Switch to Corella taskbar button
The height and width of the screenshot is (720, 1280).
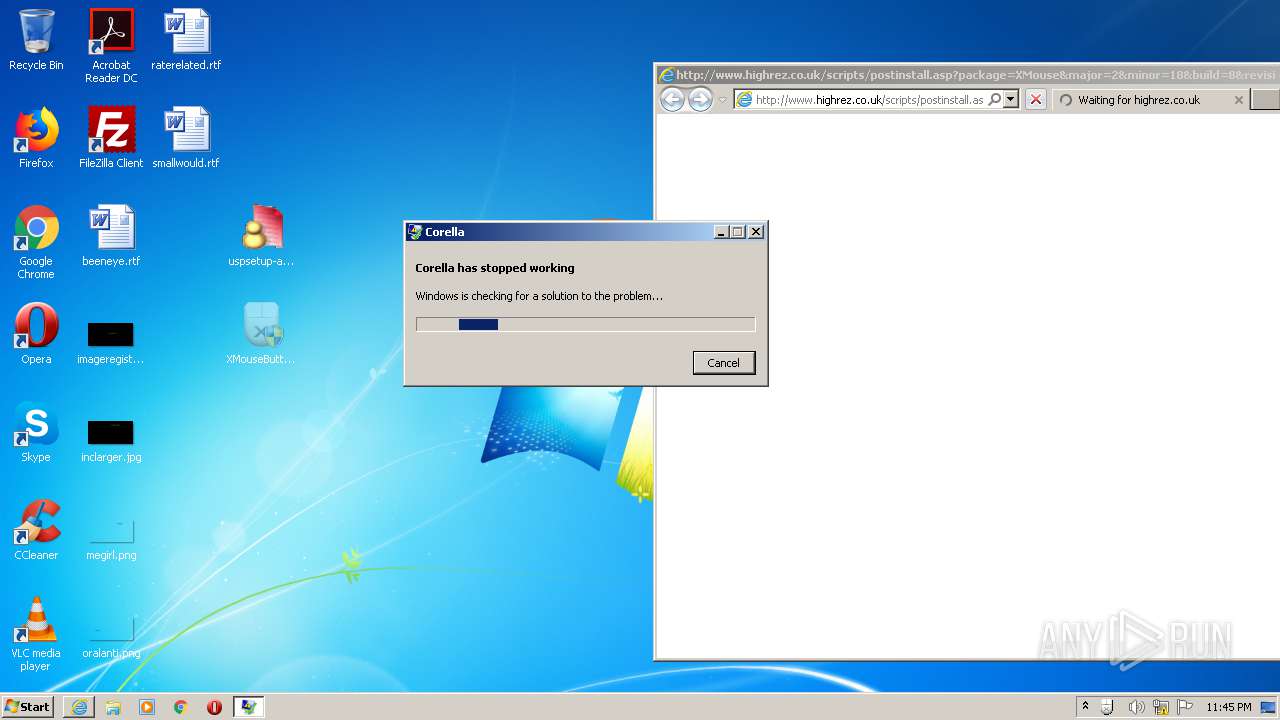tap(248, 707)
